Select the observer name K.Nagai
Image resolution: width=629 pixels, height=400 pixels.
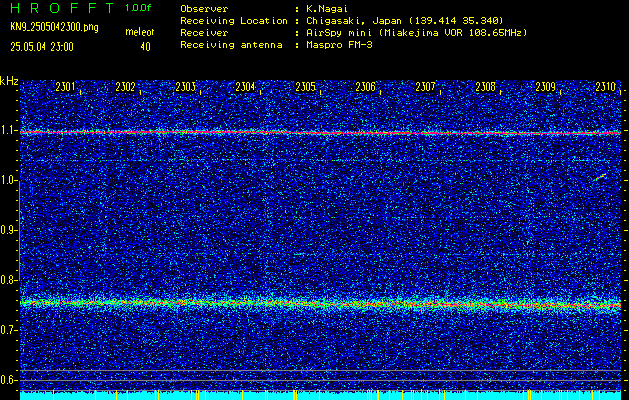click(325, 8)
